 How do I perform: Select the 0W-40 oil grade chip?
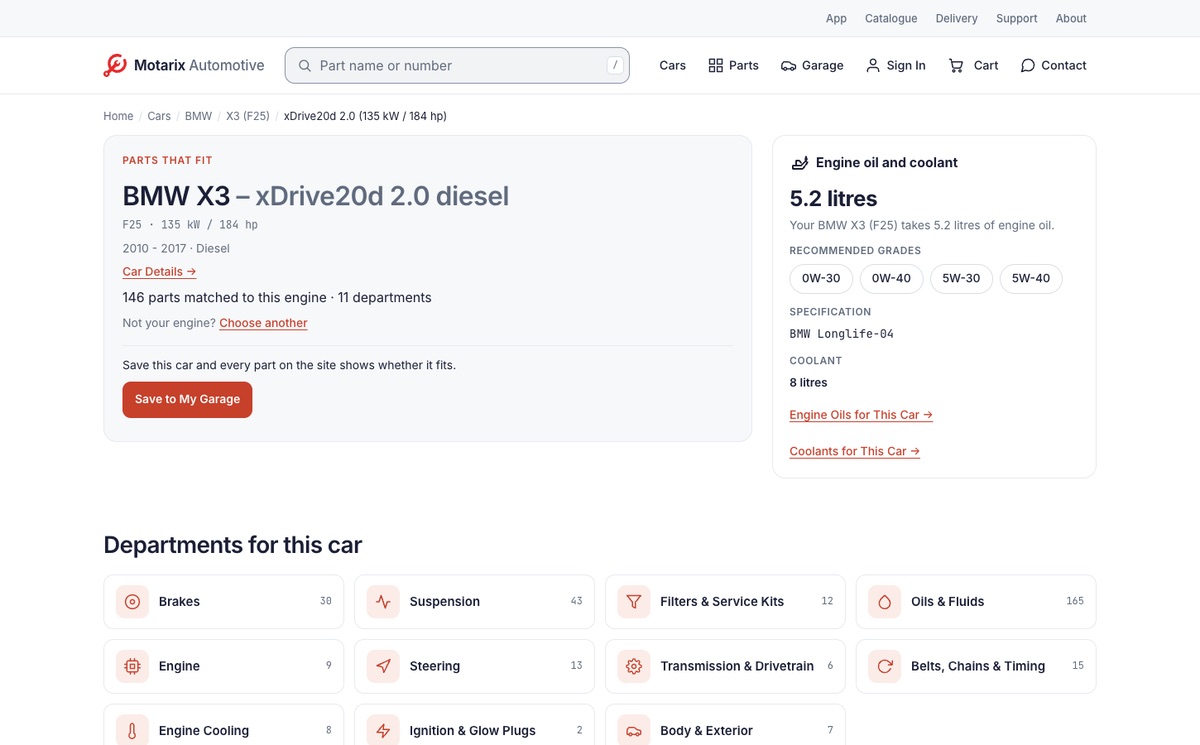point(891,278)
